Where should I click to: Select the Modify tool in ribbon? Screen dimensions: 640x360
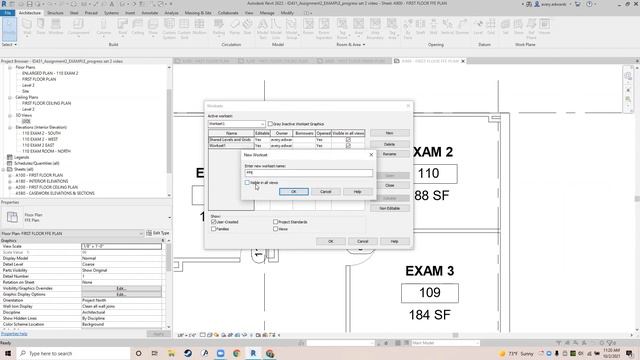[9, 28]
